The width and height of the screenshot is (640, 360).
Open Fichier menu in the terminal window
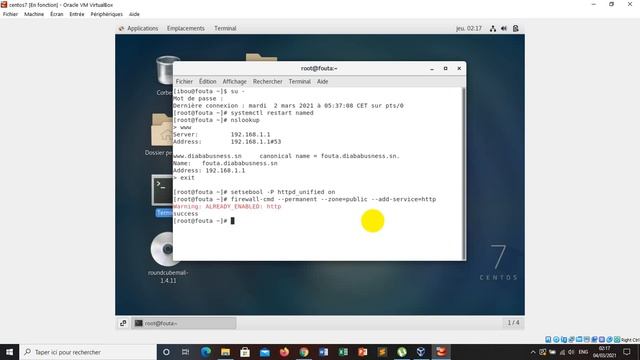tap(184, 82)
